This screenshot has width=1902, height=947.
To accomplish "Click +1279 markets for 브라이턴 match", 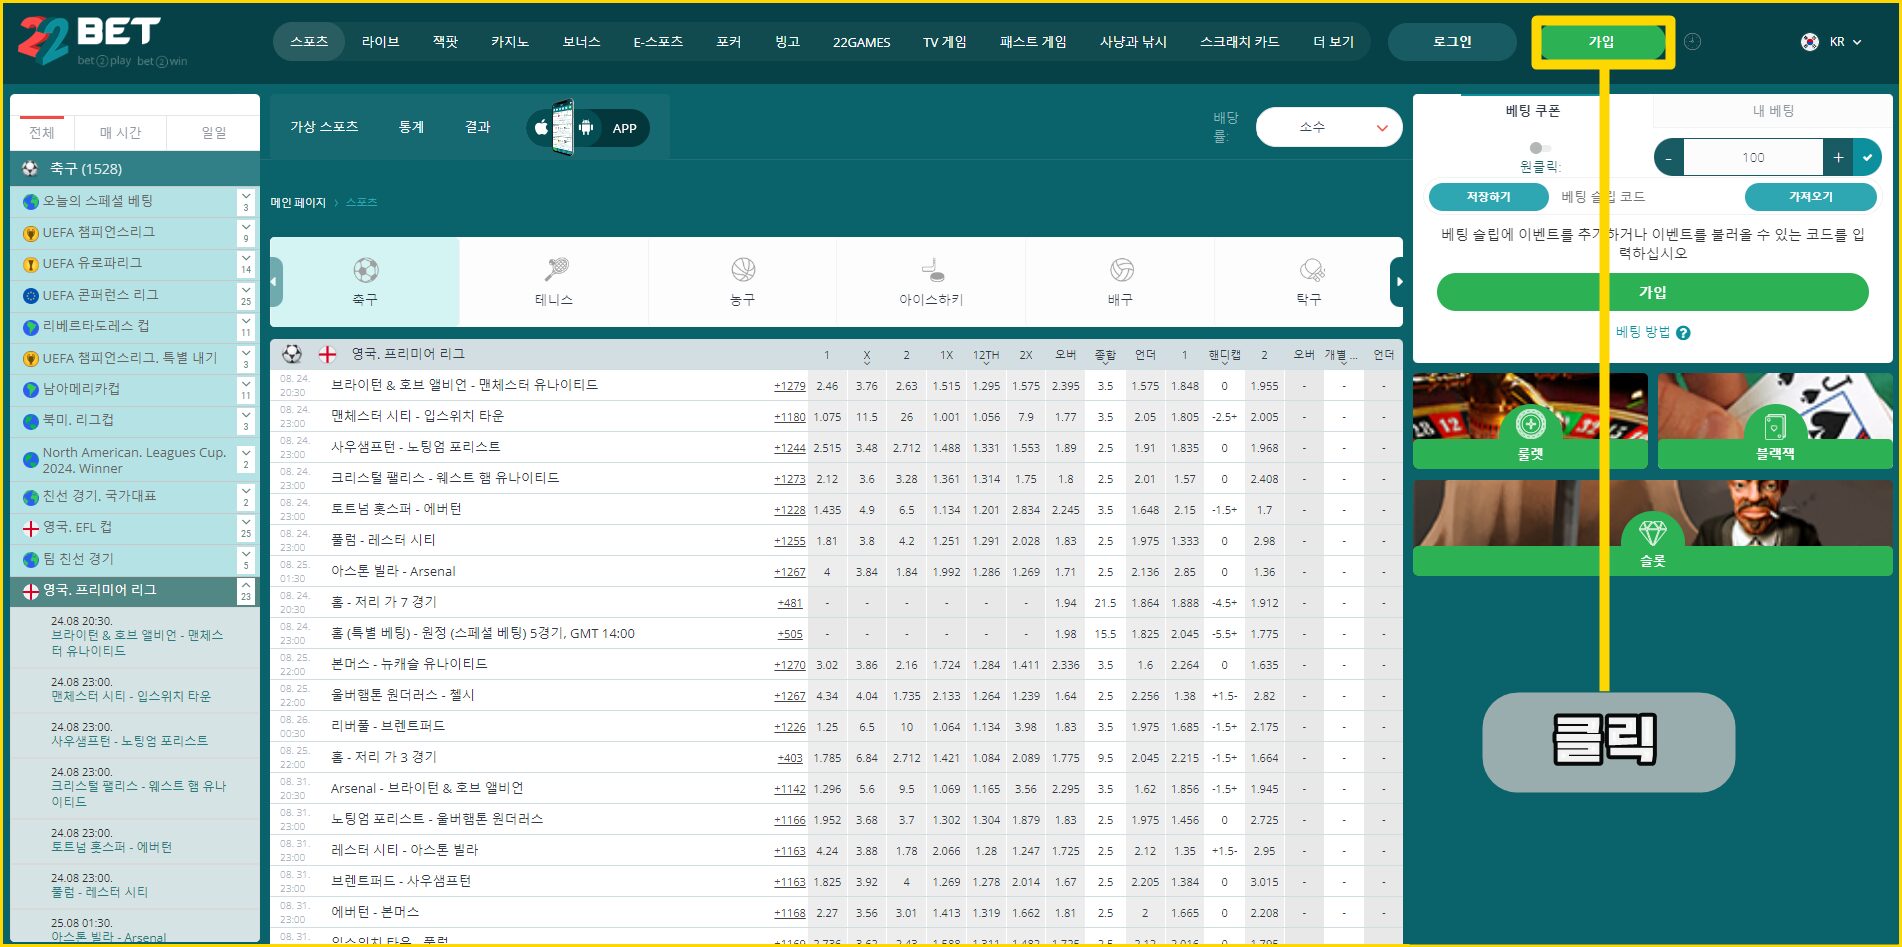I will [x=789, y=386].
